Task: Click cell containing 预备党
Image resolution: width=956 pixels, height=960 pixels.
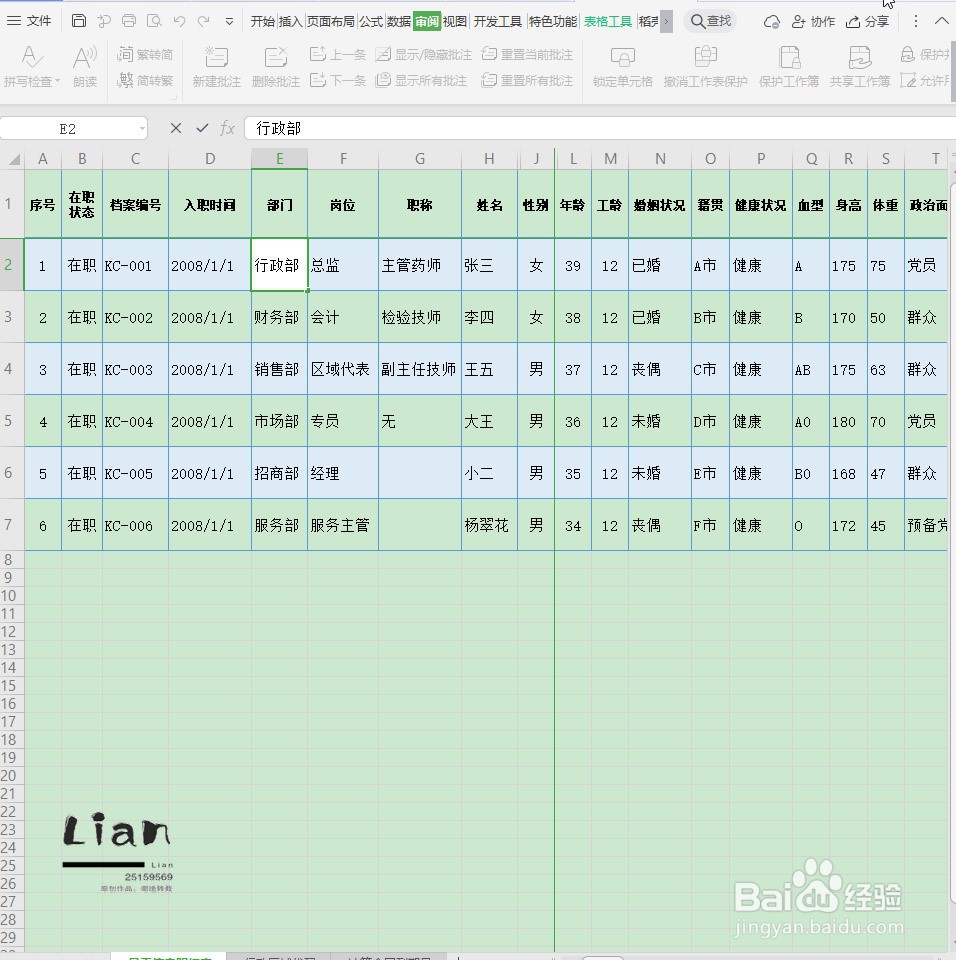Action: 926,525
